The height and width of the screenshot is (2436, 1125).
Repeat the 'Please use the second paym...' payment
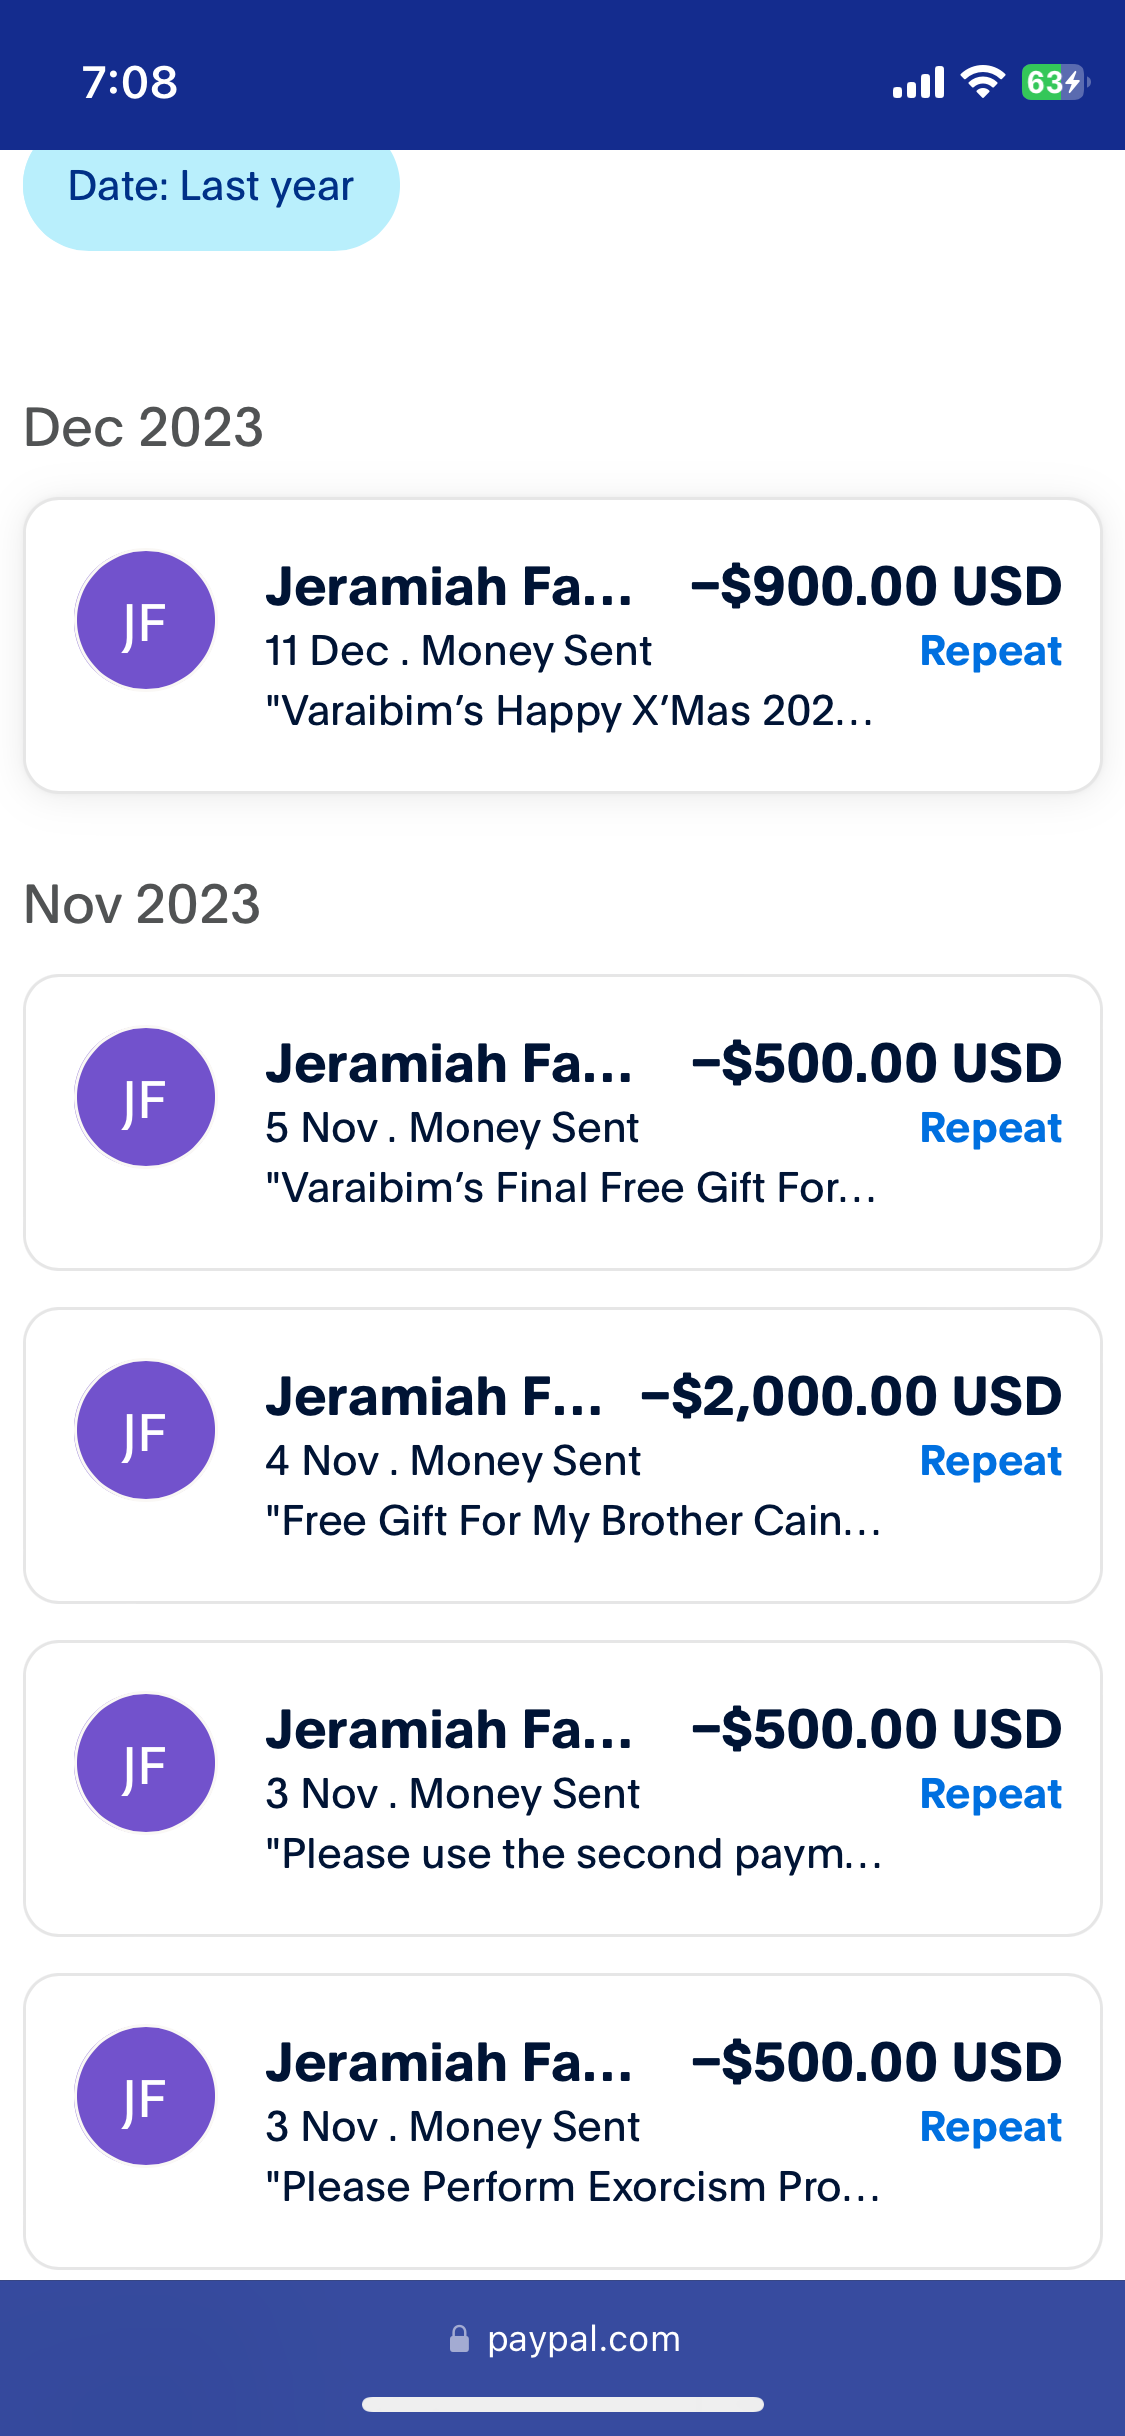coord(990,1794)
